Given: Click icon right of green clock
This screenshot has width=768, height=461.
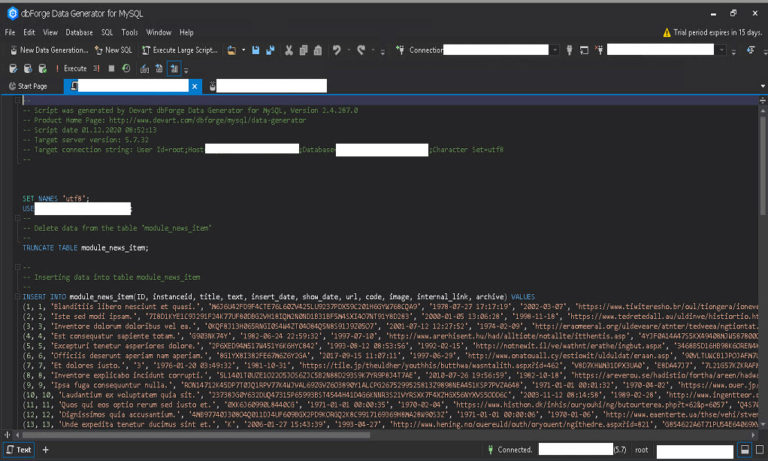Looking at the screenshot, I should coord(144,69).
